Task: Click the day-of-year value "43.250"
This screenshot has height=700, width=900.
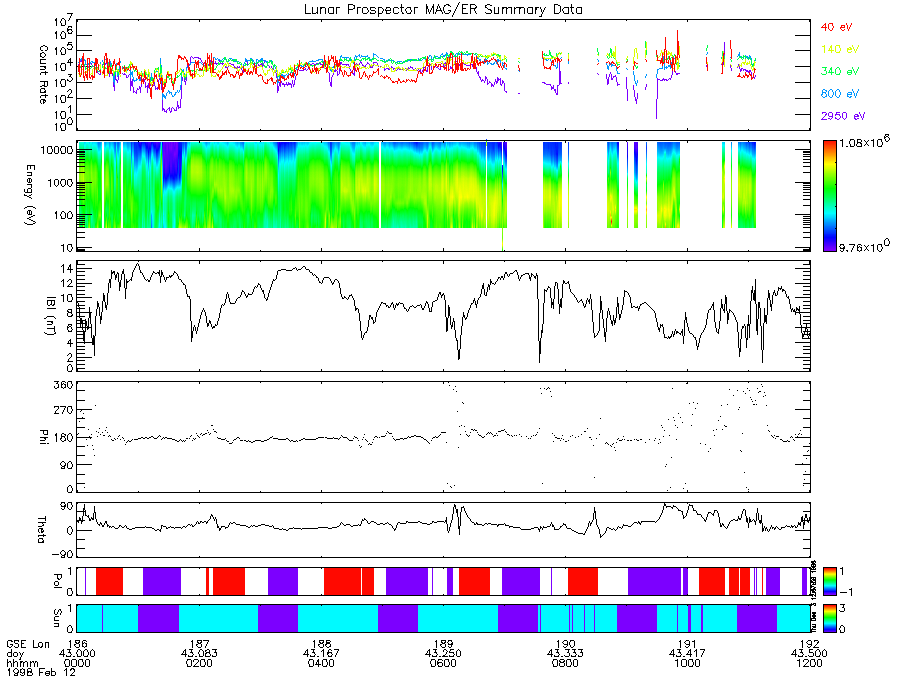Action: [x=443, y=654]
